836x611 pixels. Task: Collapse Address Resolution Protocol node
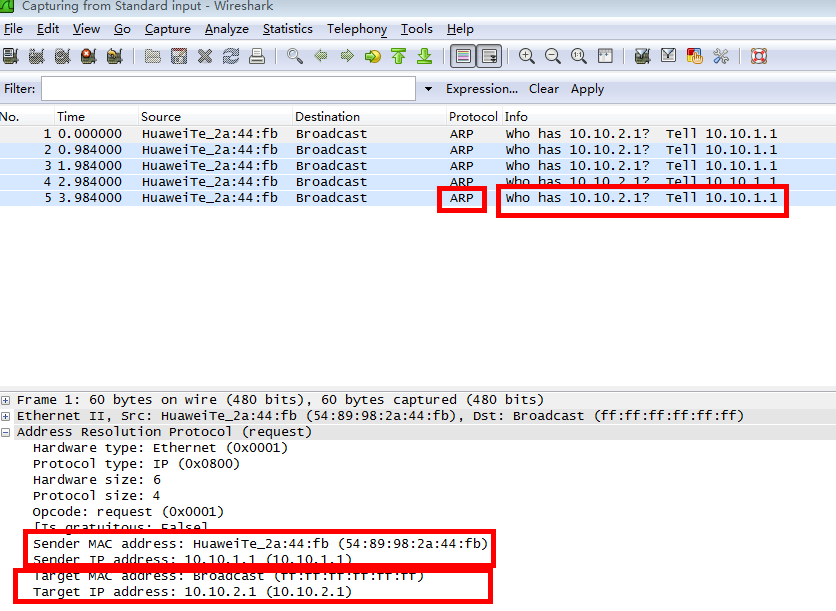pyautogui.click(x=5, y=432)
